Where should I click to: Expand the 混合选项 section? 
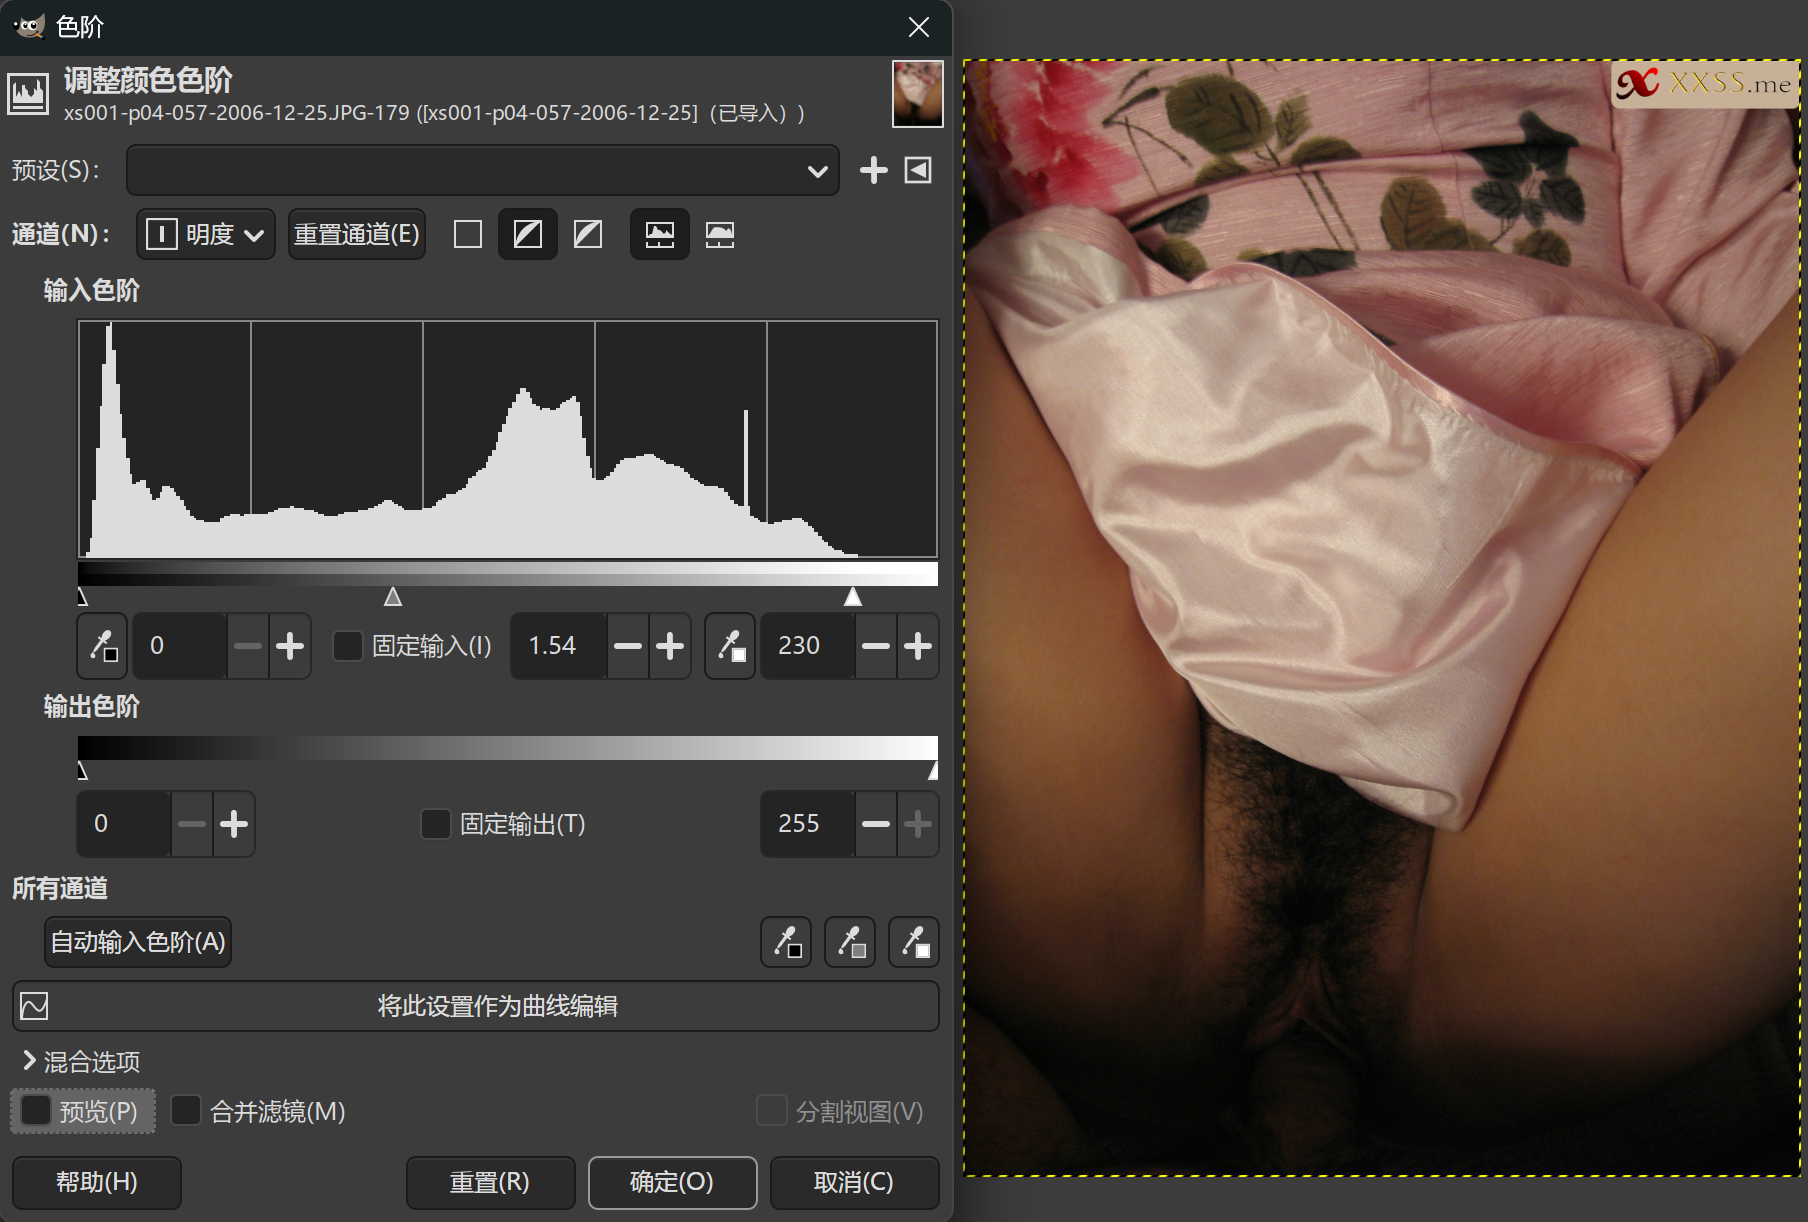coord(80,1061)
